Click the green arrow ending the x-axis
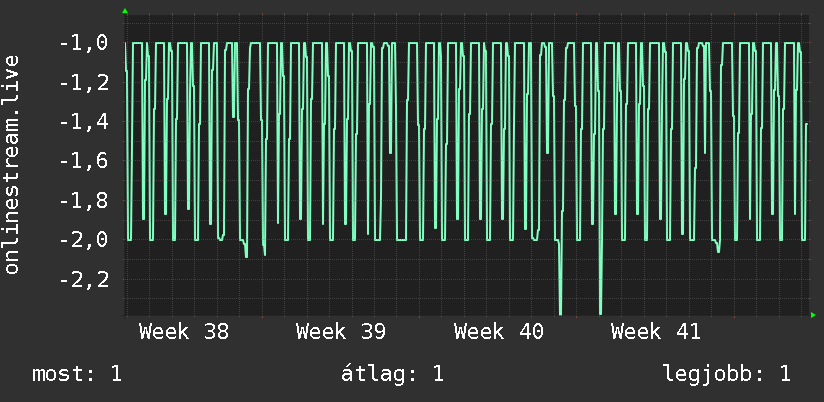 click(813, 315)
